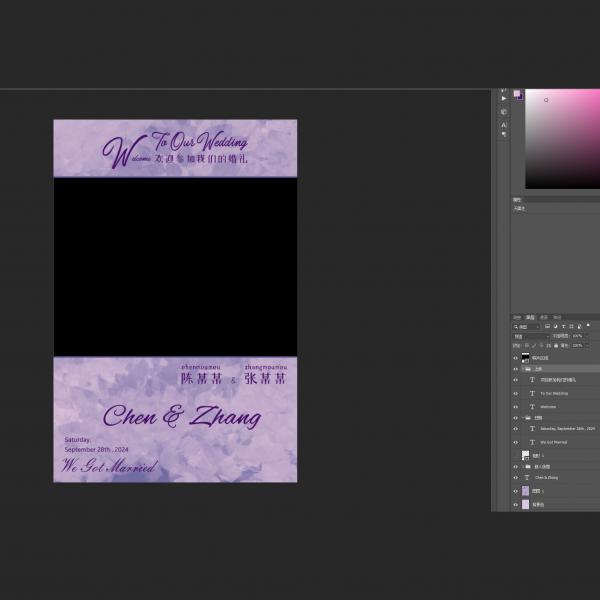The image size is (600, 600).
Task: Open the Paragraph panel icon
Action: (503, 135)
